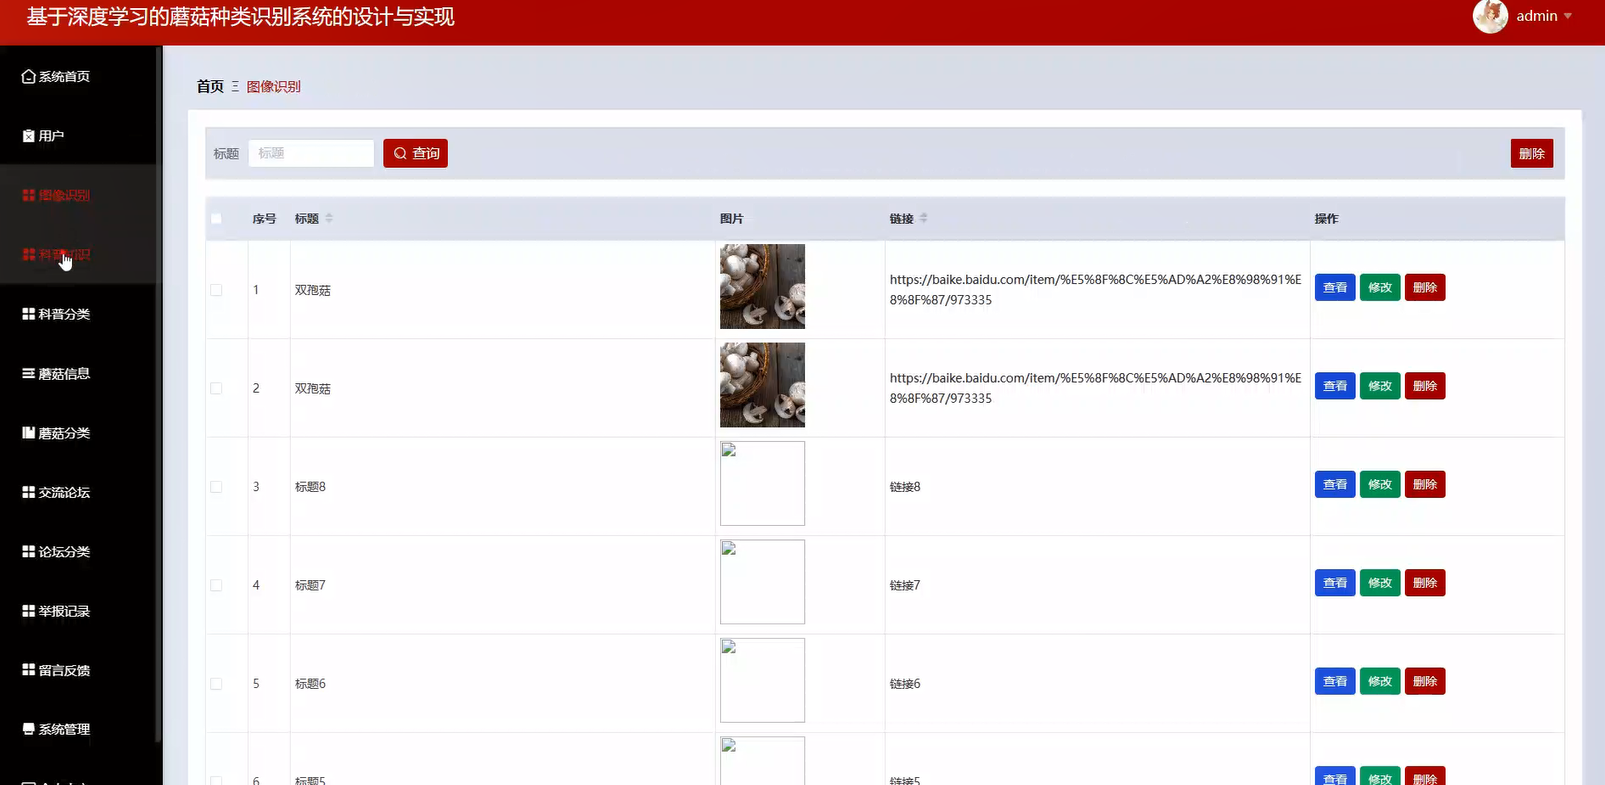
Task: Check the checkbox for row 2 双孢菇
Action: pyautogui.click(x=216, y=388)
